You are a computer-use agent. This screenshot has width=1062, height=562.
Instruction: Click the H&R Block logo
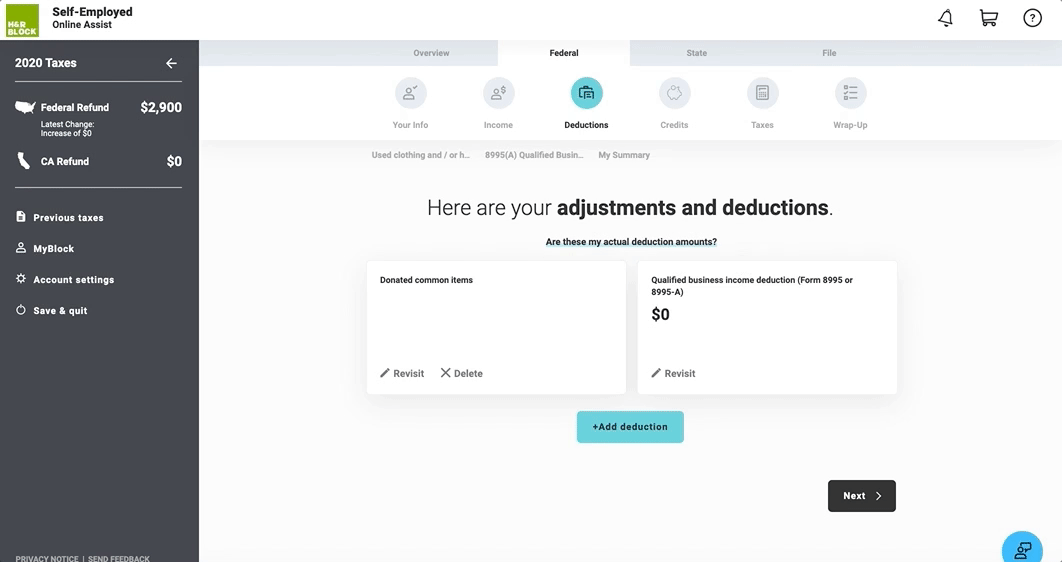click(x=22, y=19)
